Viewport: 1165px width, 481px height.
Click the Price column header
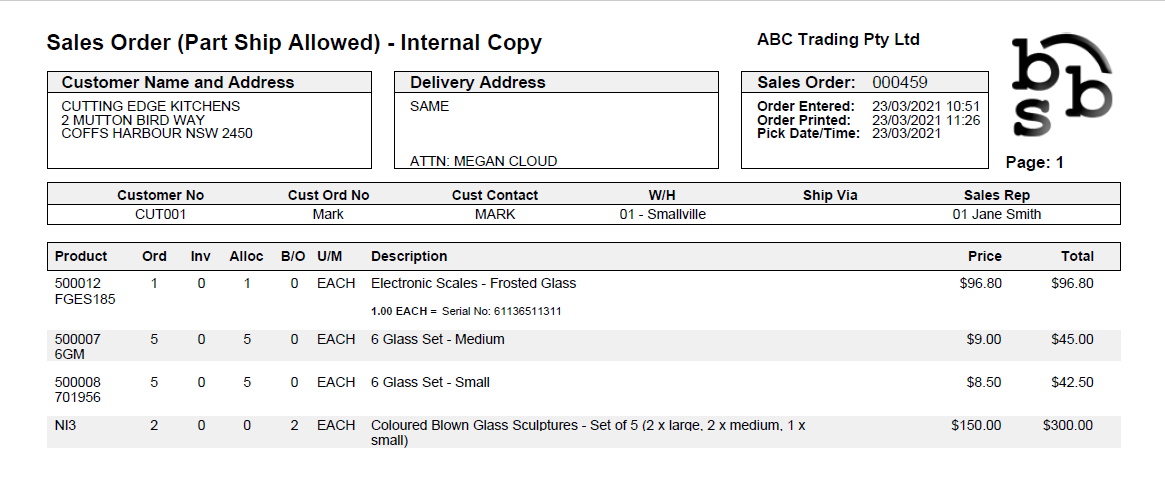984,256
